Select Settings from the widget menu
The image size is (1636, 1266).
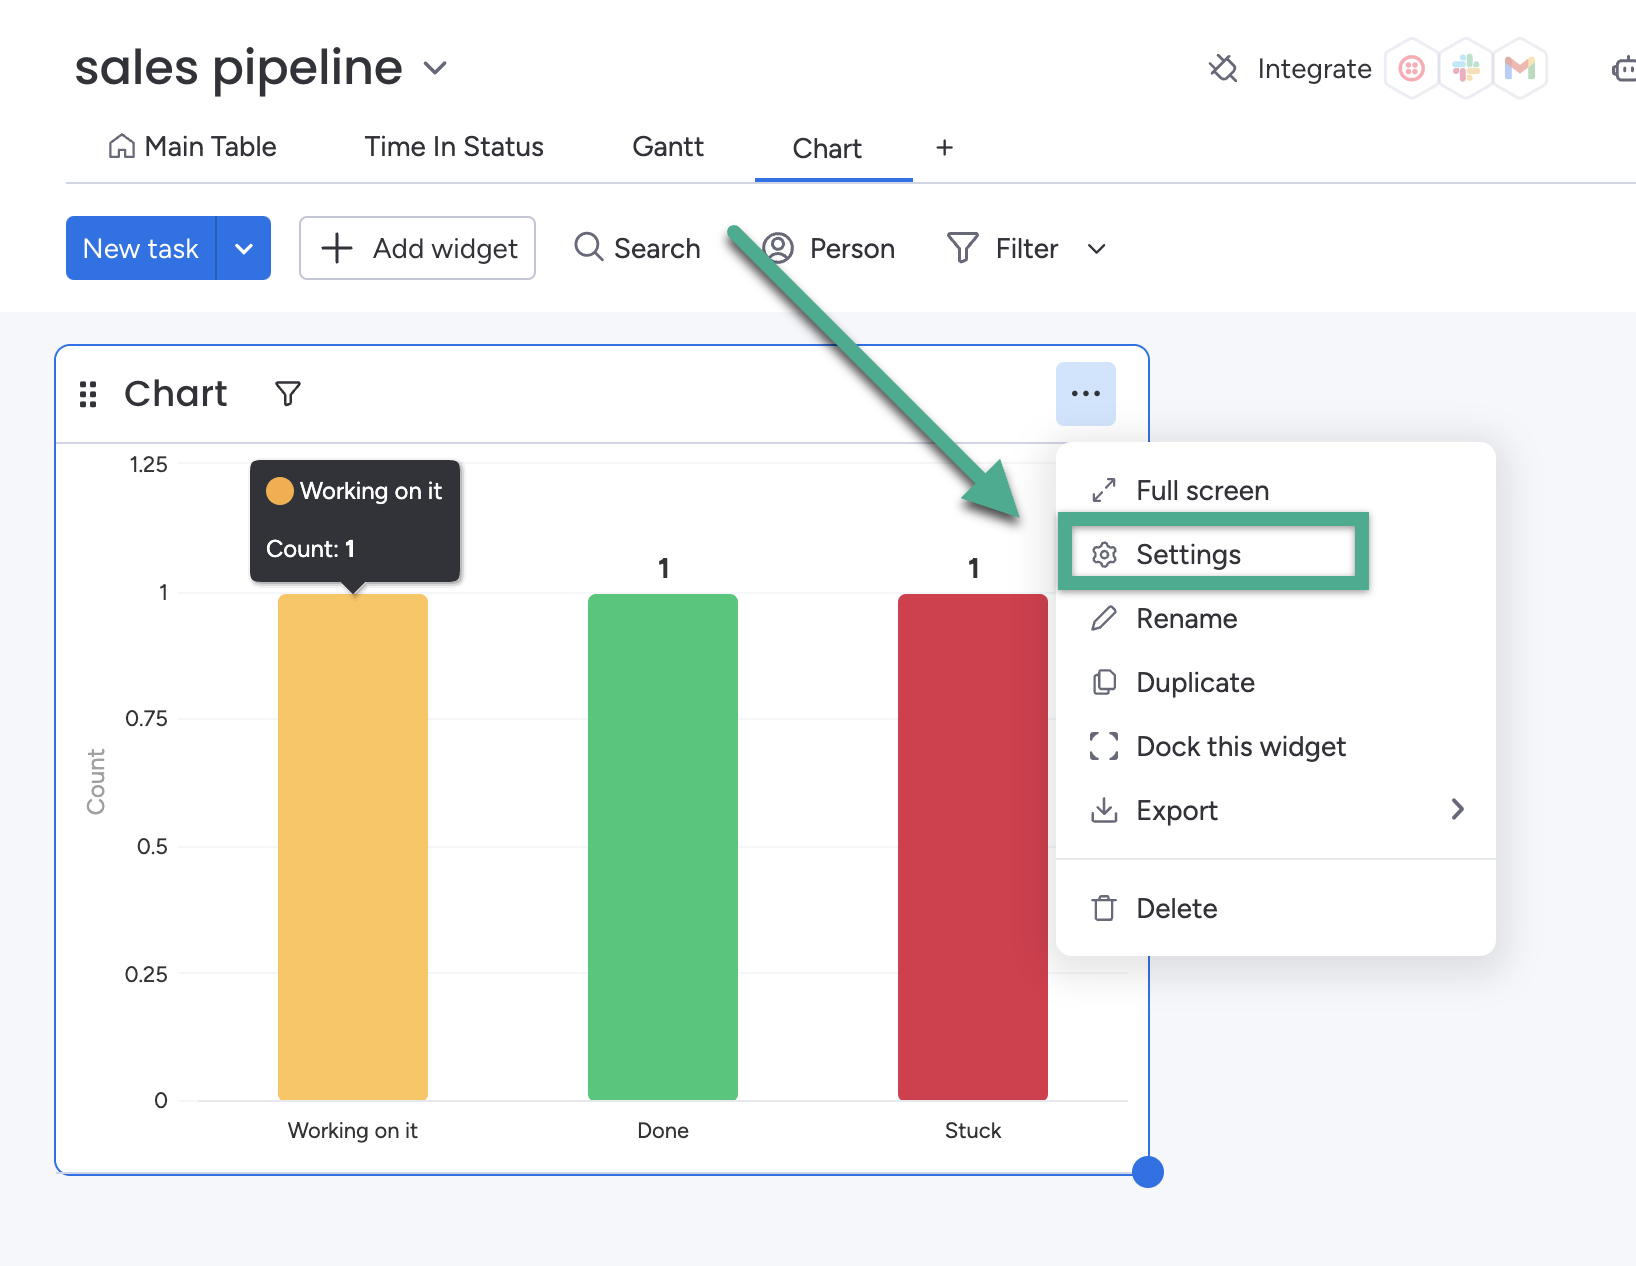coord(1188,554)
